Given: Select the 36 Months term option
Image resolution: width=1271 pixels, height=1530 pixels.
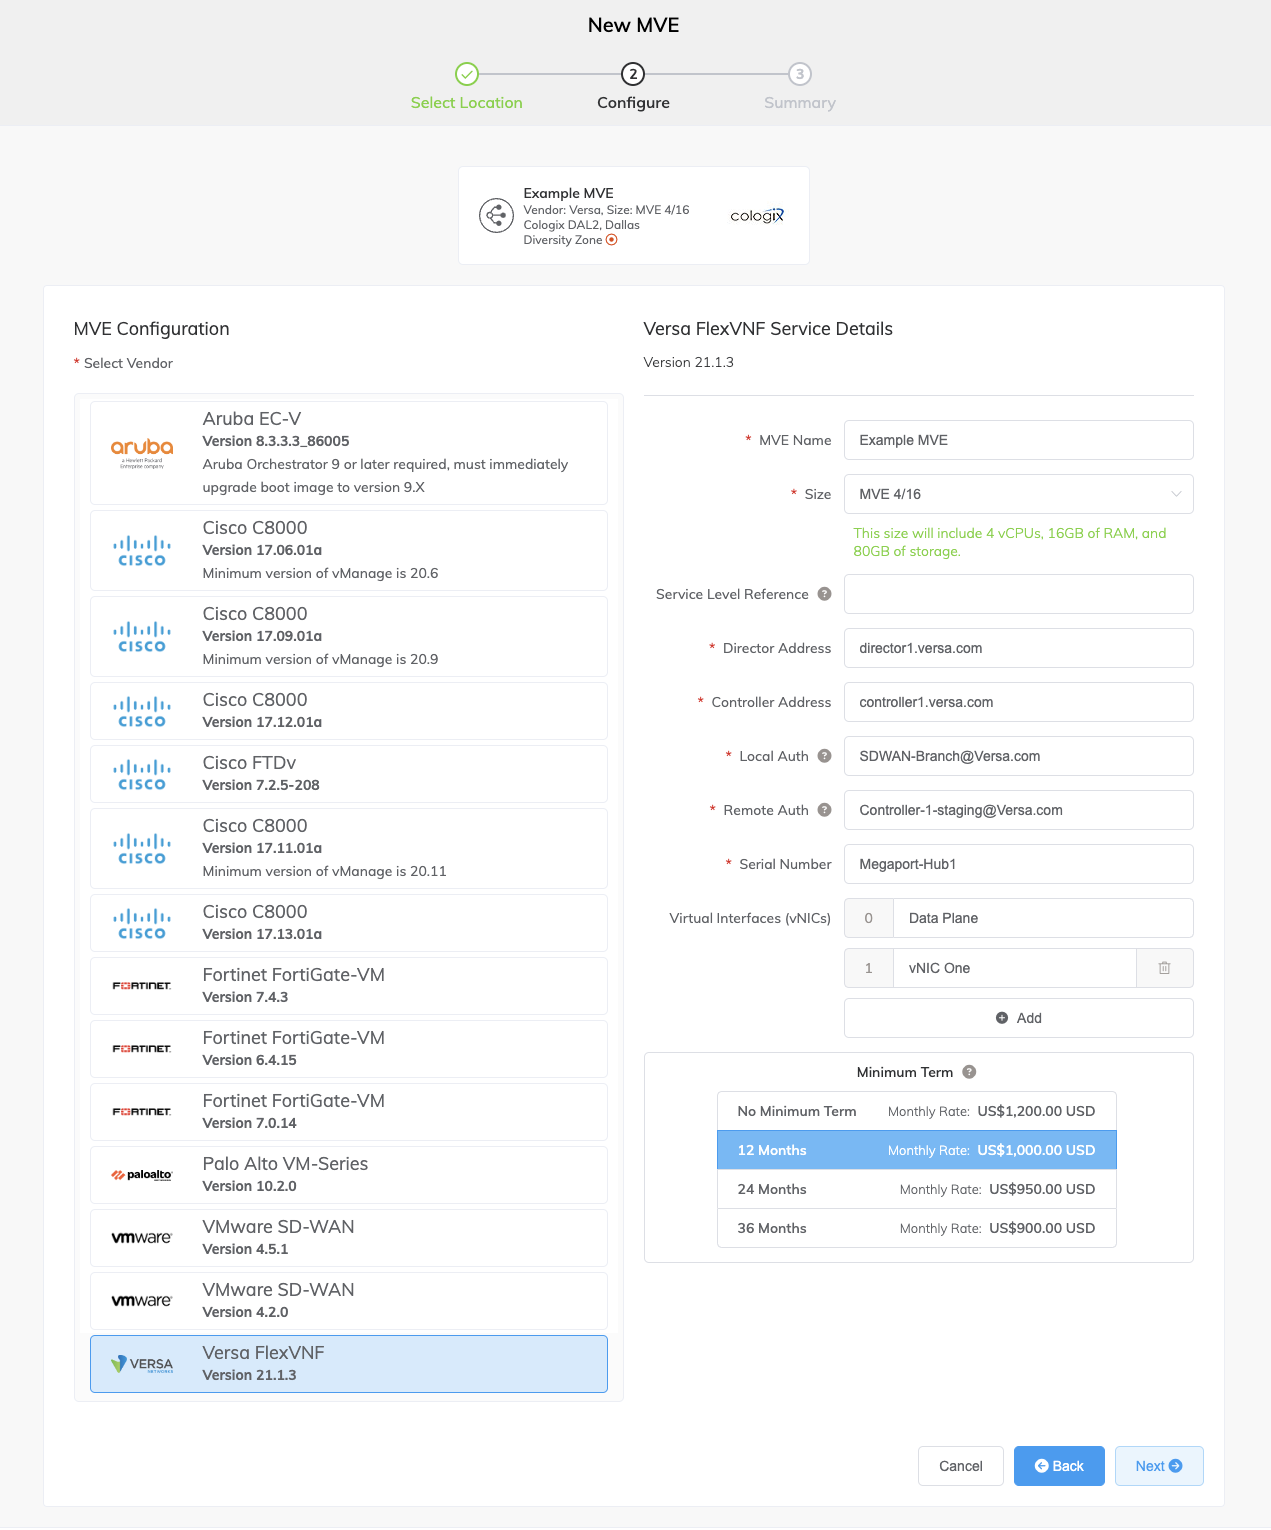Looking at the screenshot, I should click(x=916, y=1228).
